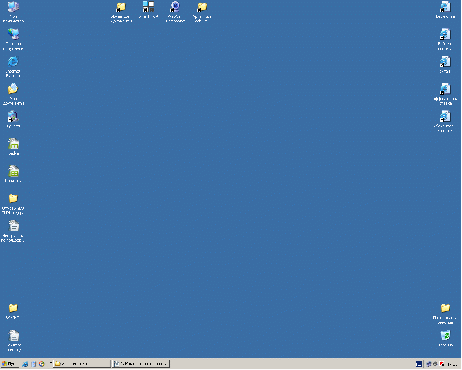
Task: Click the red system tray icon
Action: [x=442, y=364]
